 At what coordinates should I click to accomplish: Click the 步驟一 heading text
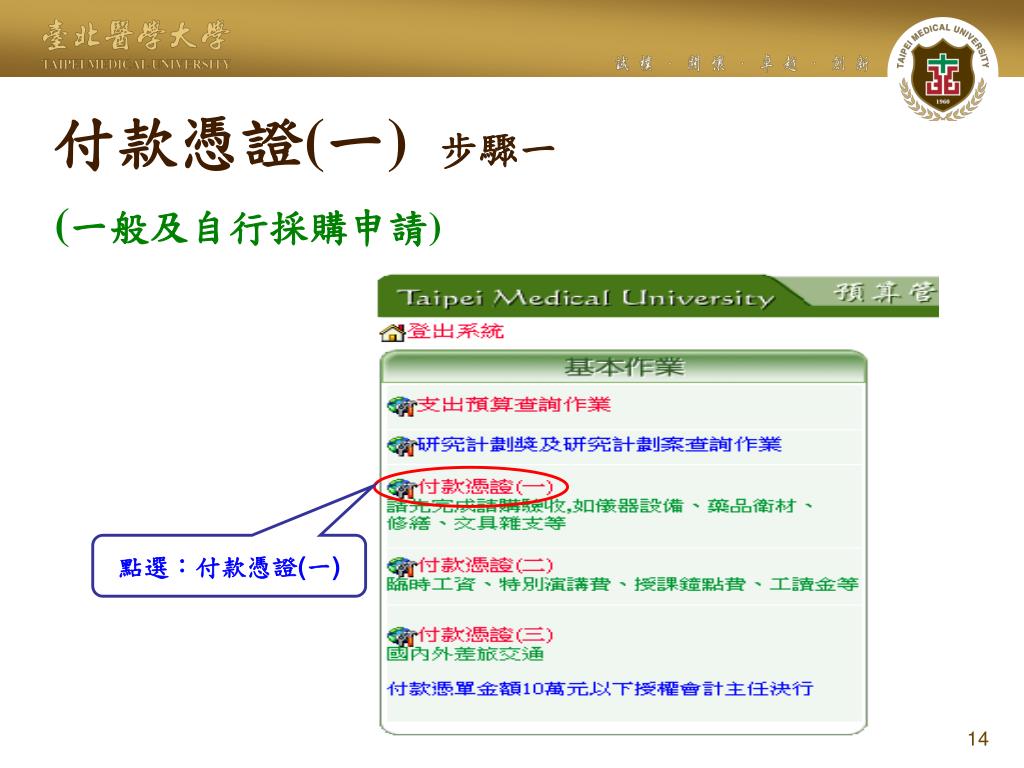pos(498,151)
